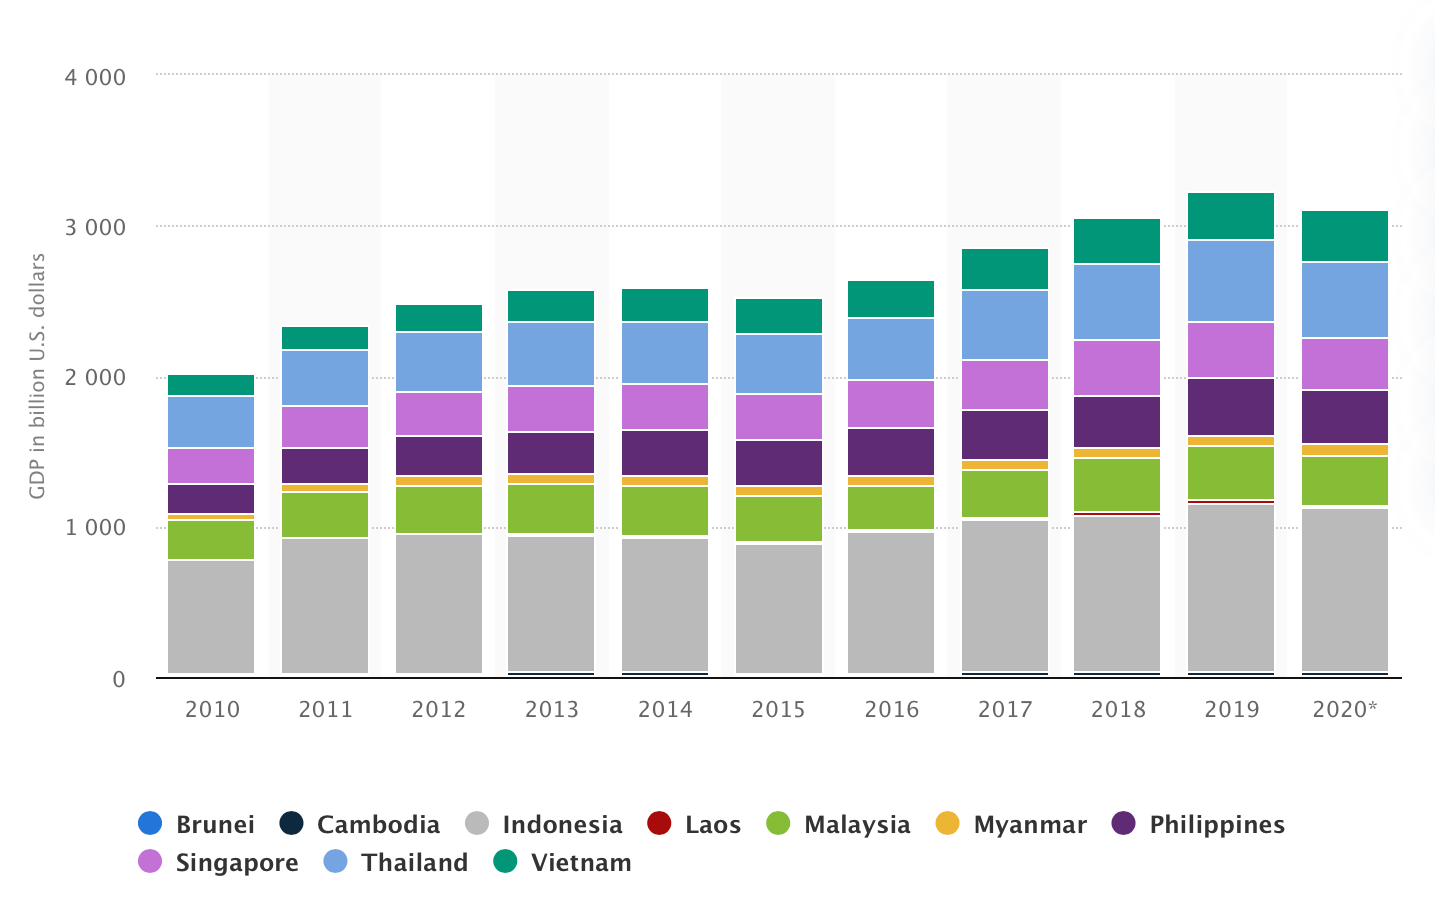The image size is (1435, 913).
Task: Click the 2011 x-axis label
Action: (x=326, y=709)
